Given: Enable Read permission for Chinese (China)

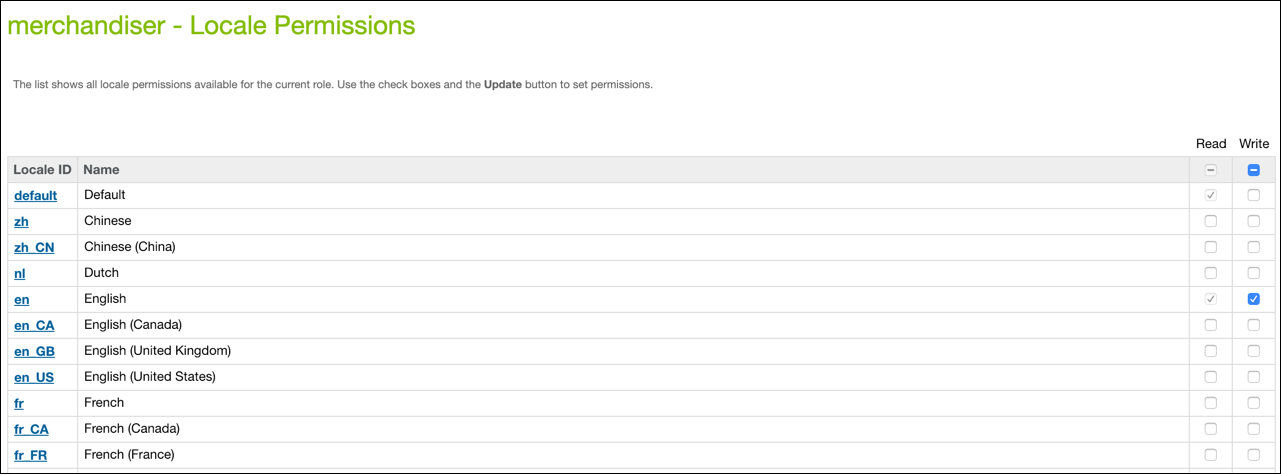Looking at the screenshot, I should [x=1211, y=247].
